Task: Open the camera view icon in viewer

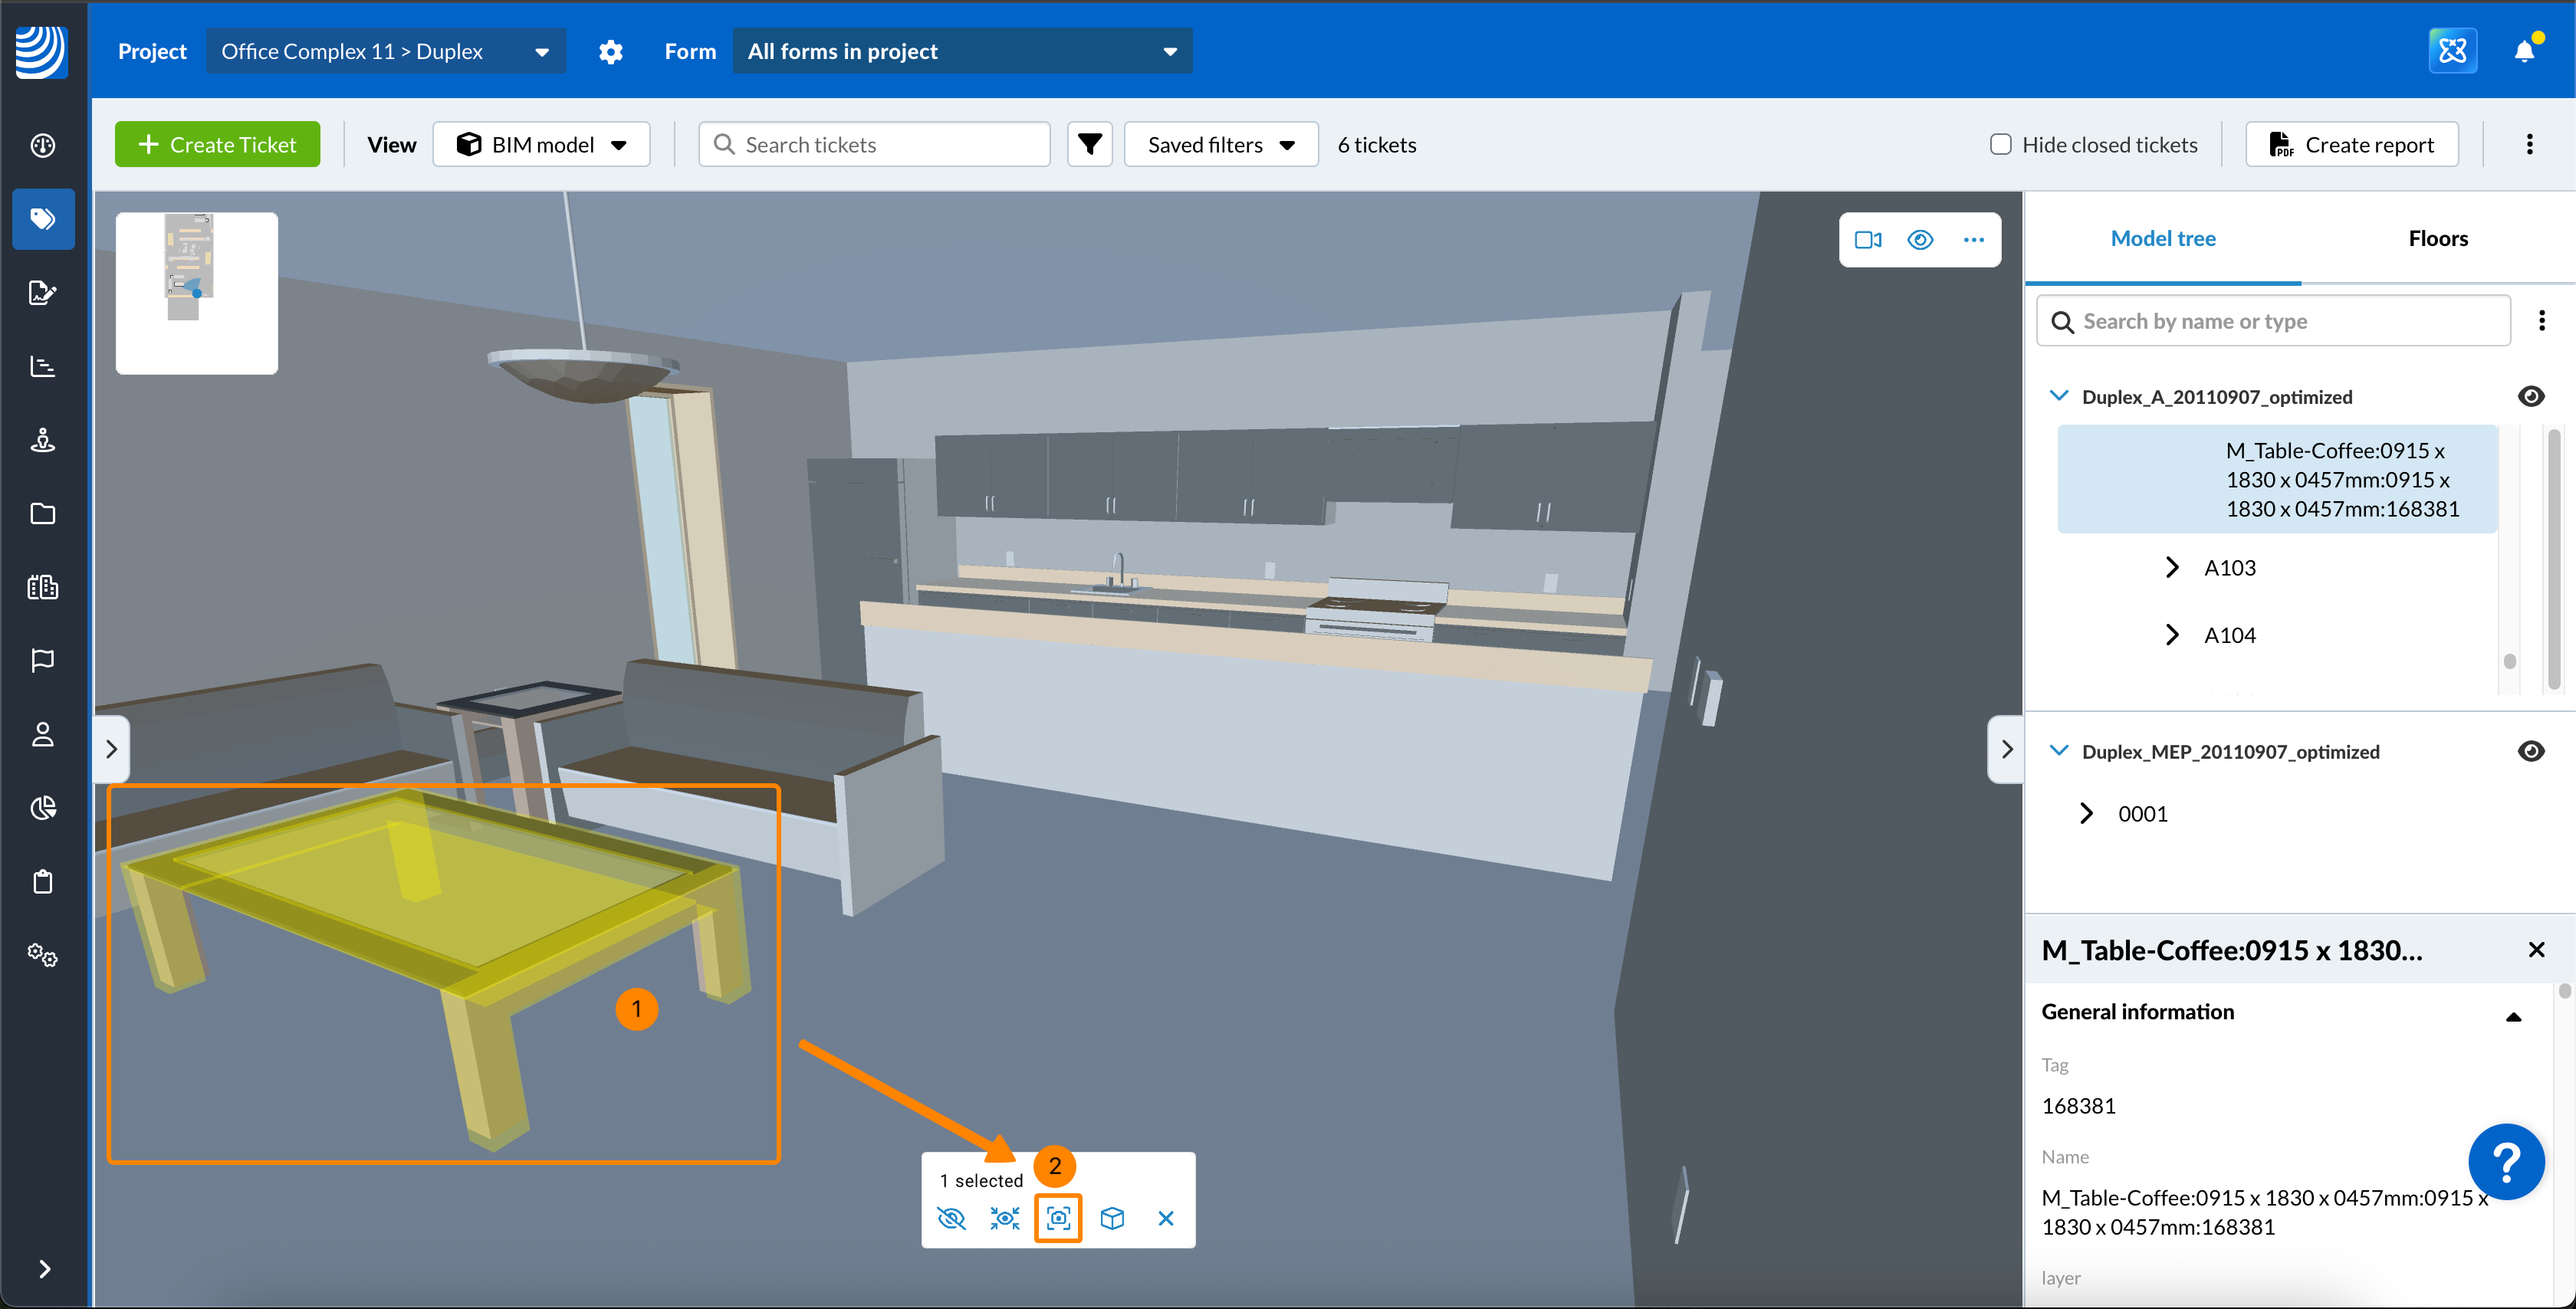Action: [x=1868, y=240]
